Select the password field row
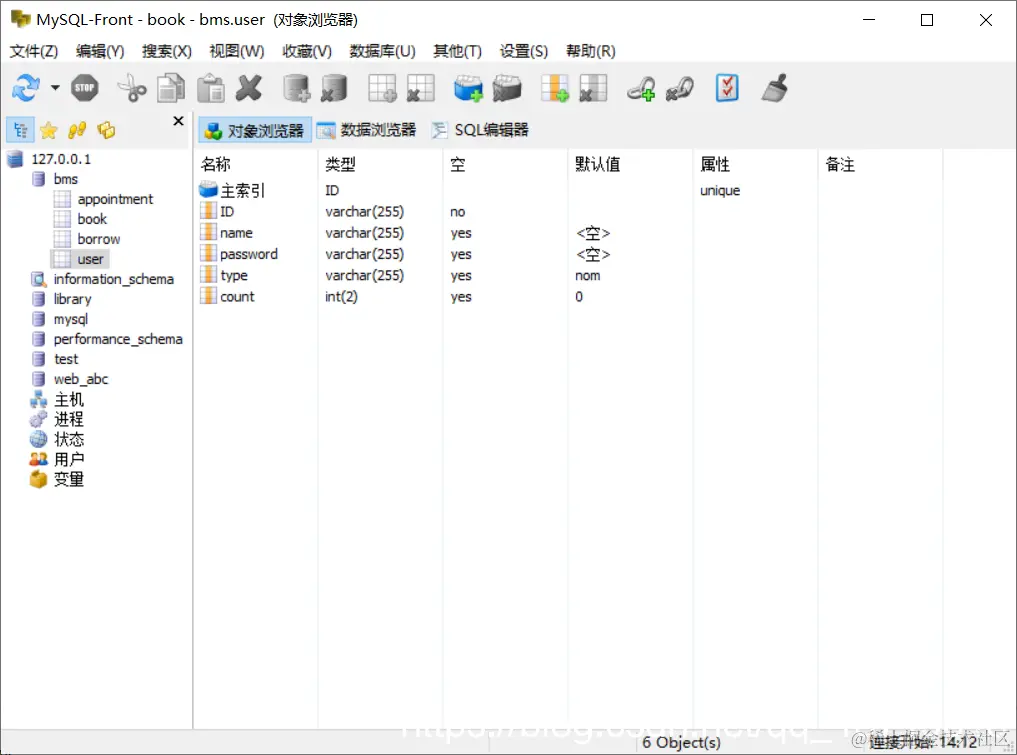The width and height of the screenshot is (1017, 755). [x=248, y=254]
